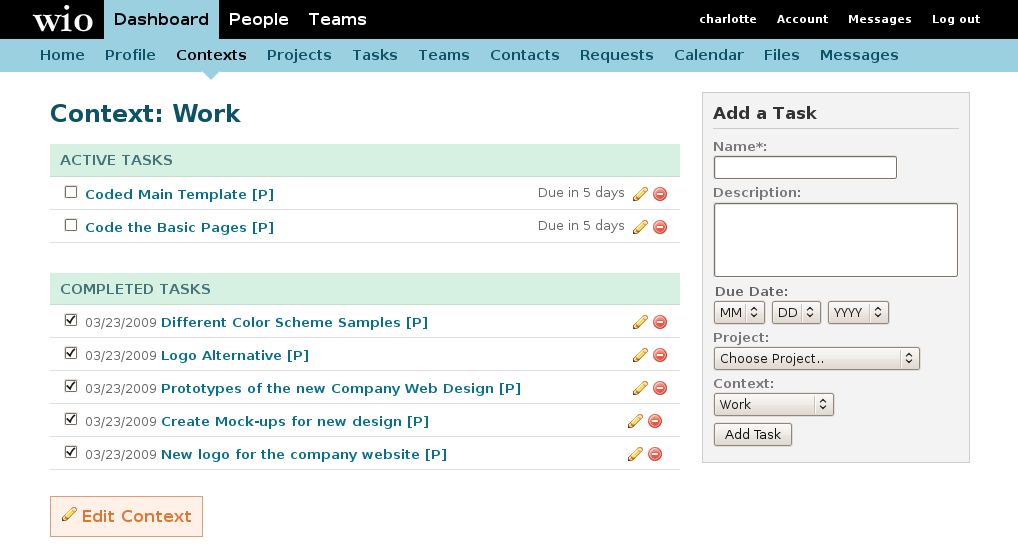1018x548 pixels.
Task: Open the YYYY year selector
Action: 858,312
